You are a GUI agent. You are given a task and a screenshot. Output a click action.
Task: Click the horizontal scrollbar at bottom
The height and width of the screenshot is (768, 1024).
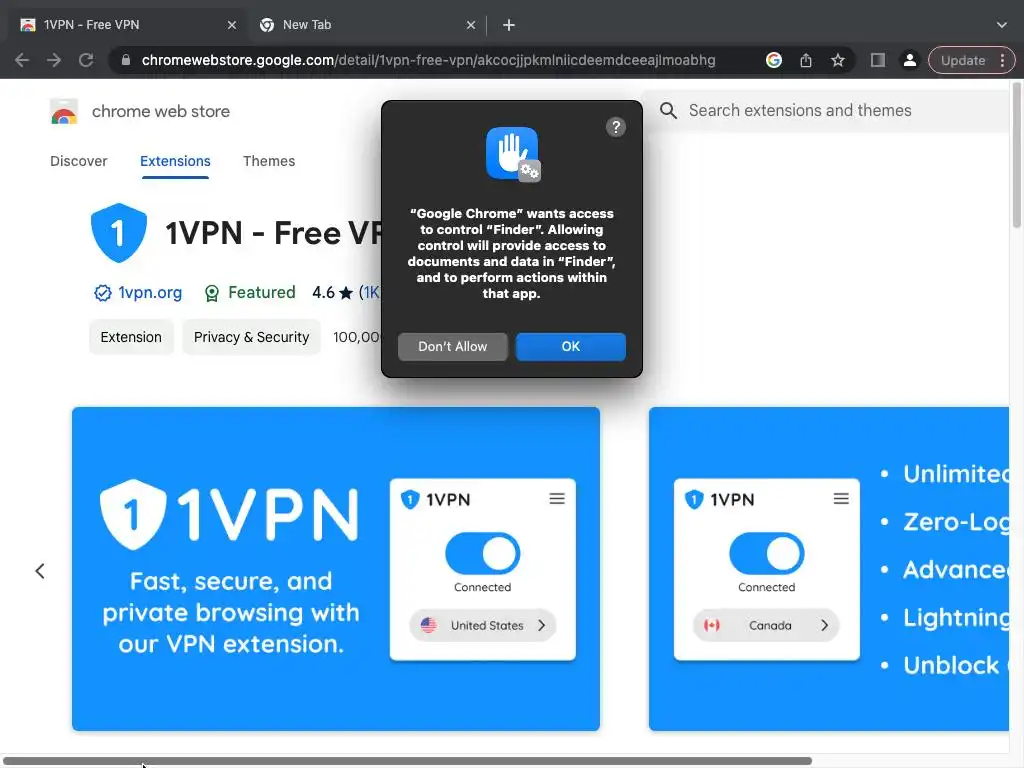(407, 761)
